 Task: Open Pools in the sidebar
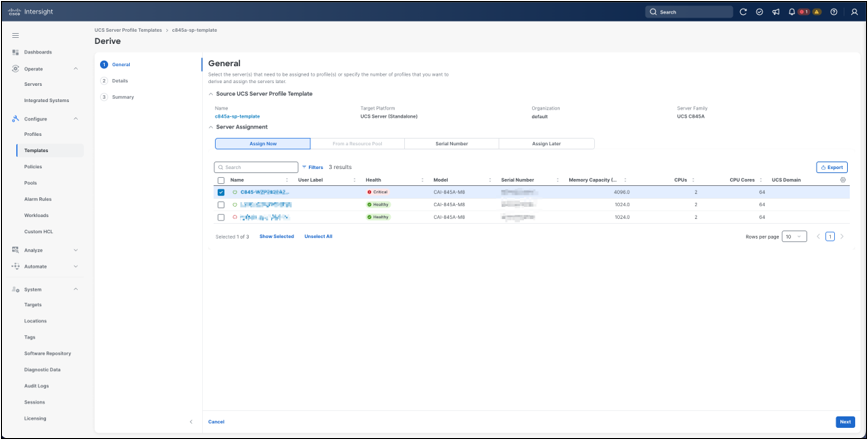[x=30, y=183]
